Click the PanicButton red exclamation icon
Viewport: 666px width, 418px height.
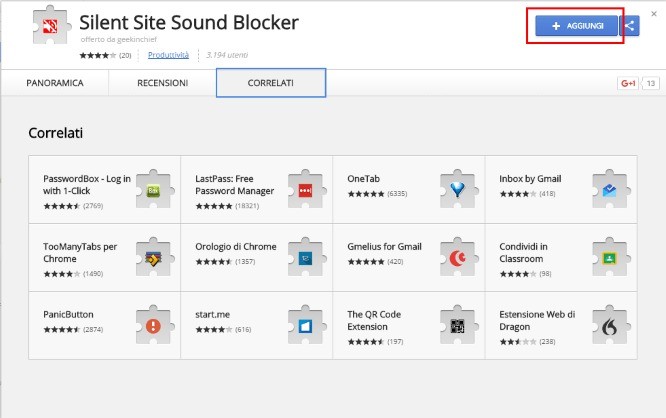pyautogui.click(x=154, y=324)
